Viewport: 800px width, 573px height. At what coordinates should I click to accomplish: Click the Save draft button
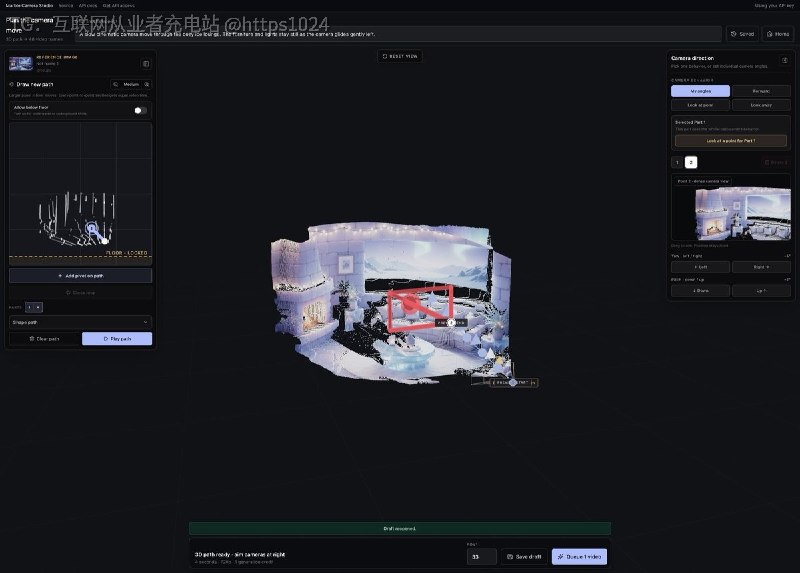pos(524,557)
